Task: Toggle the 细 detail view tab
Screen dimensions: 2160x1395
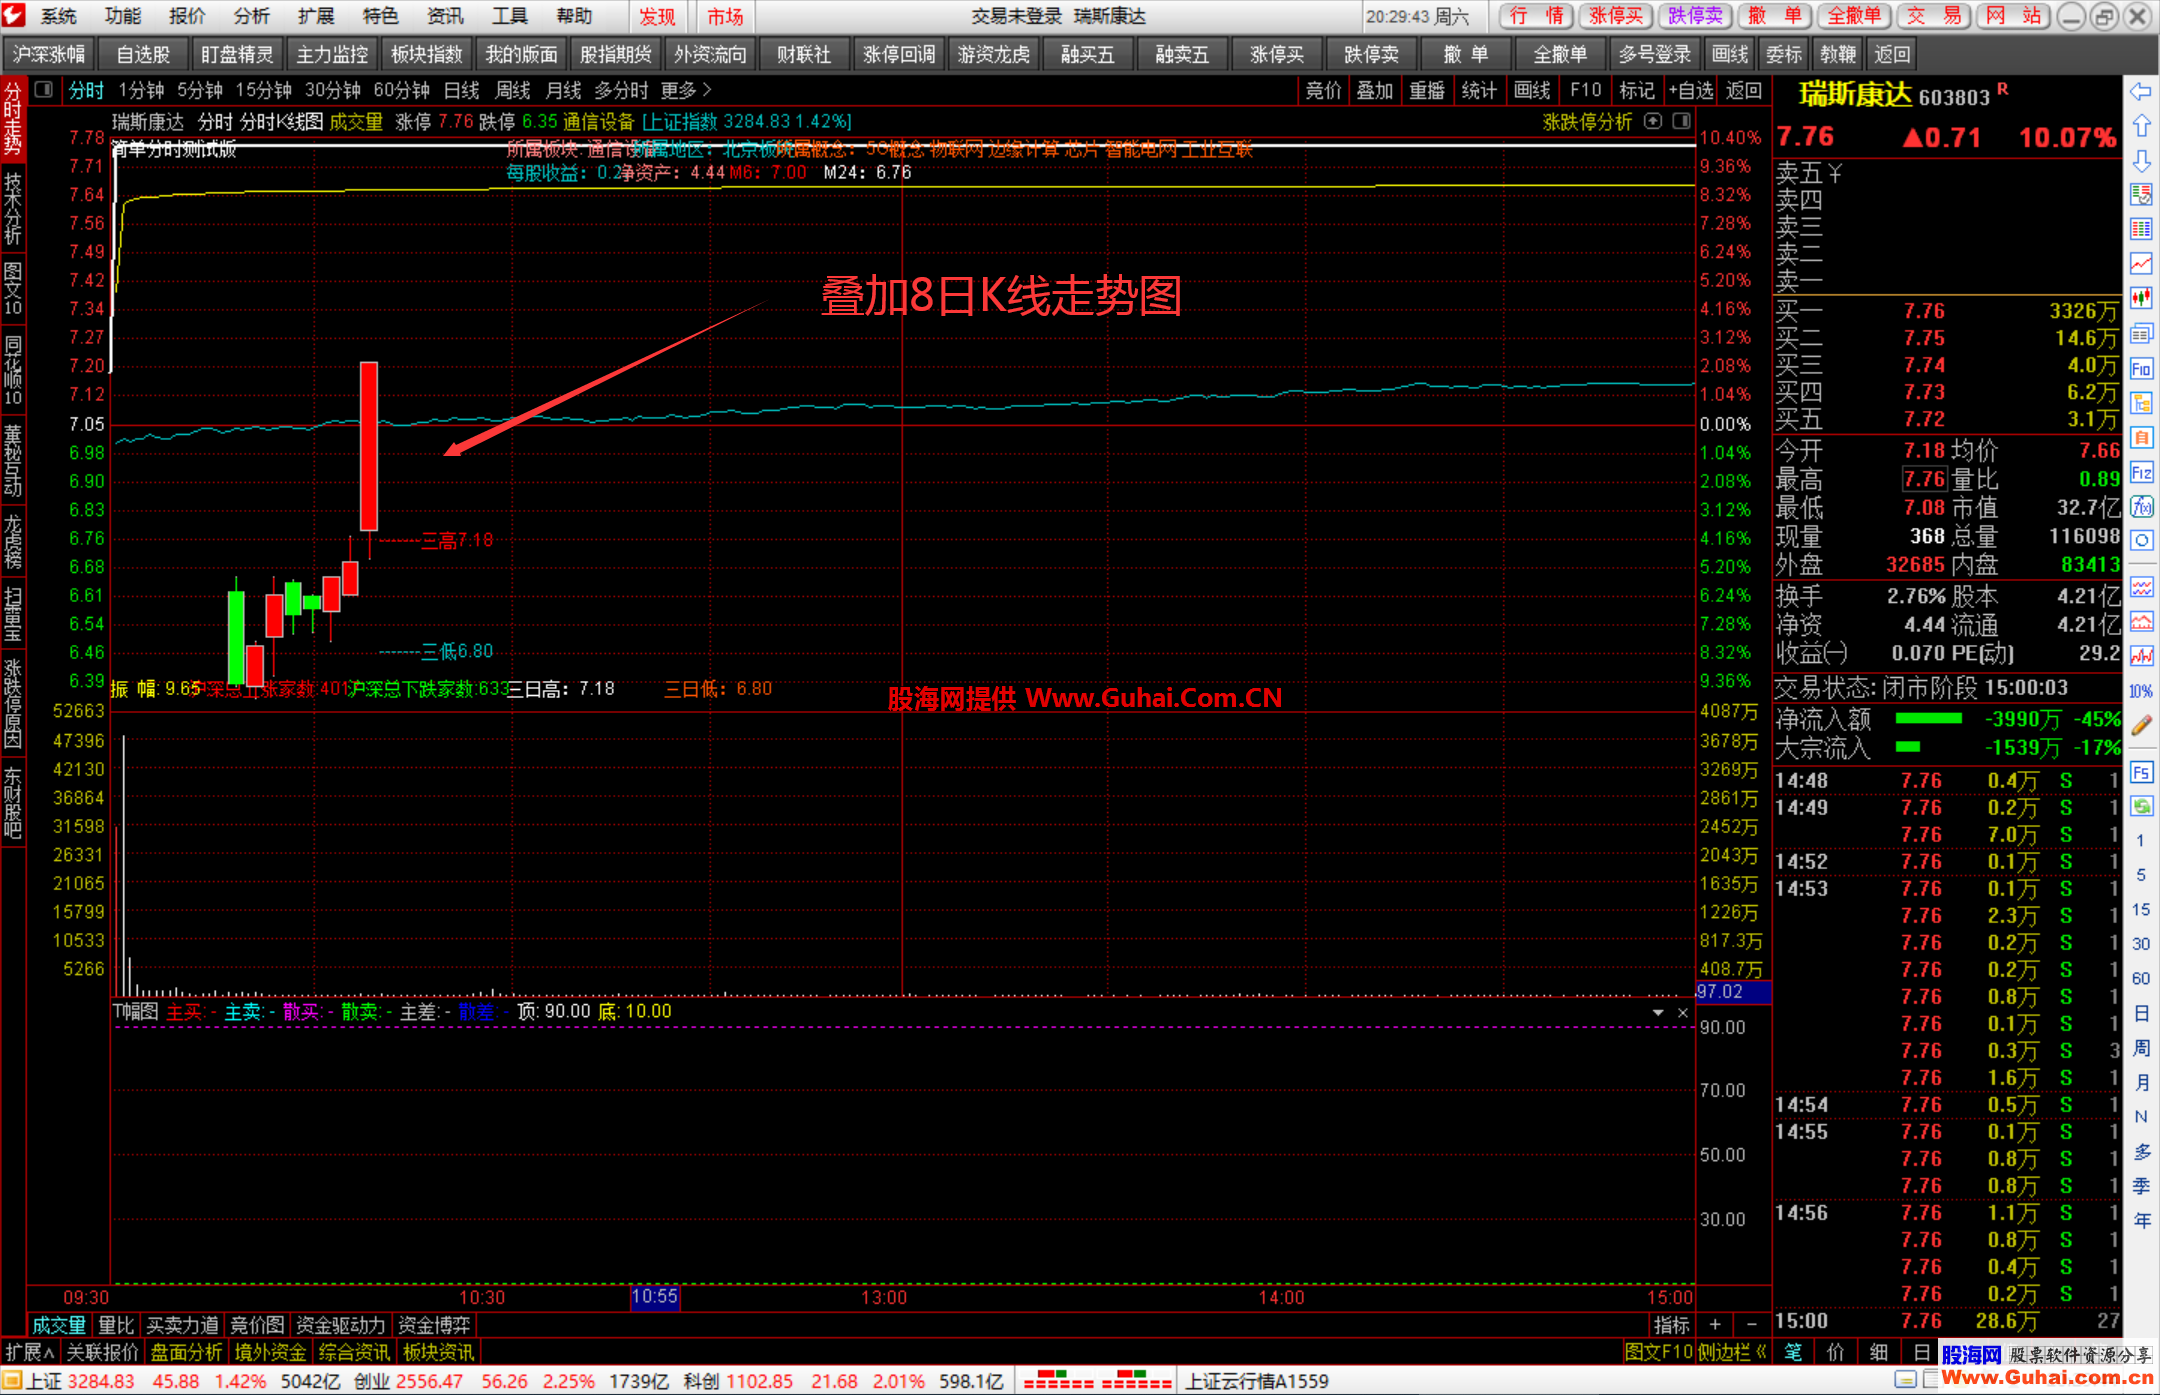Action: coord(1879,1352)
